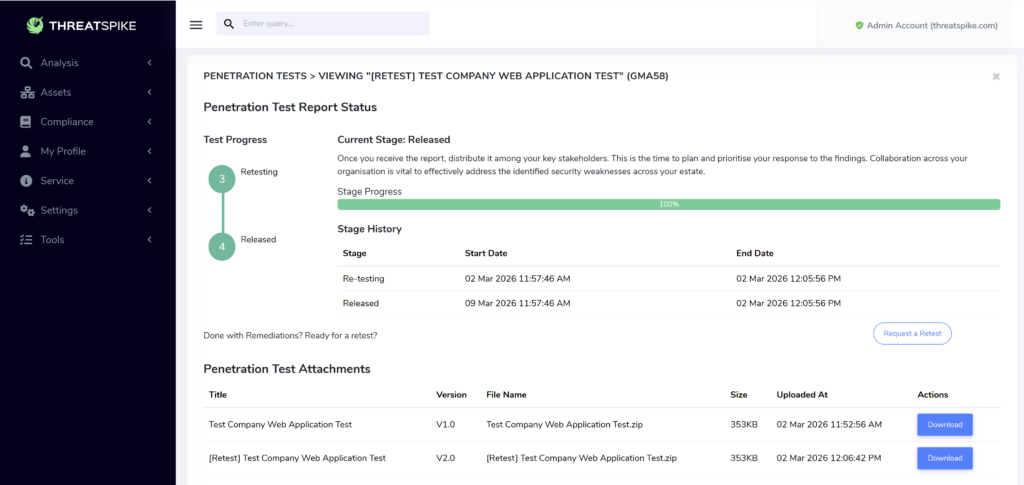Screen dimensions: 1024x485
Task: Toggle the hamburger menu icon
Action: tap(196, 24)
